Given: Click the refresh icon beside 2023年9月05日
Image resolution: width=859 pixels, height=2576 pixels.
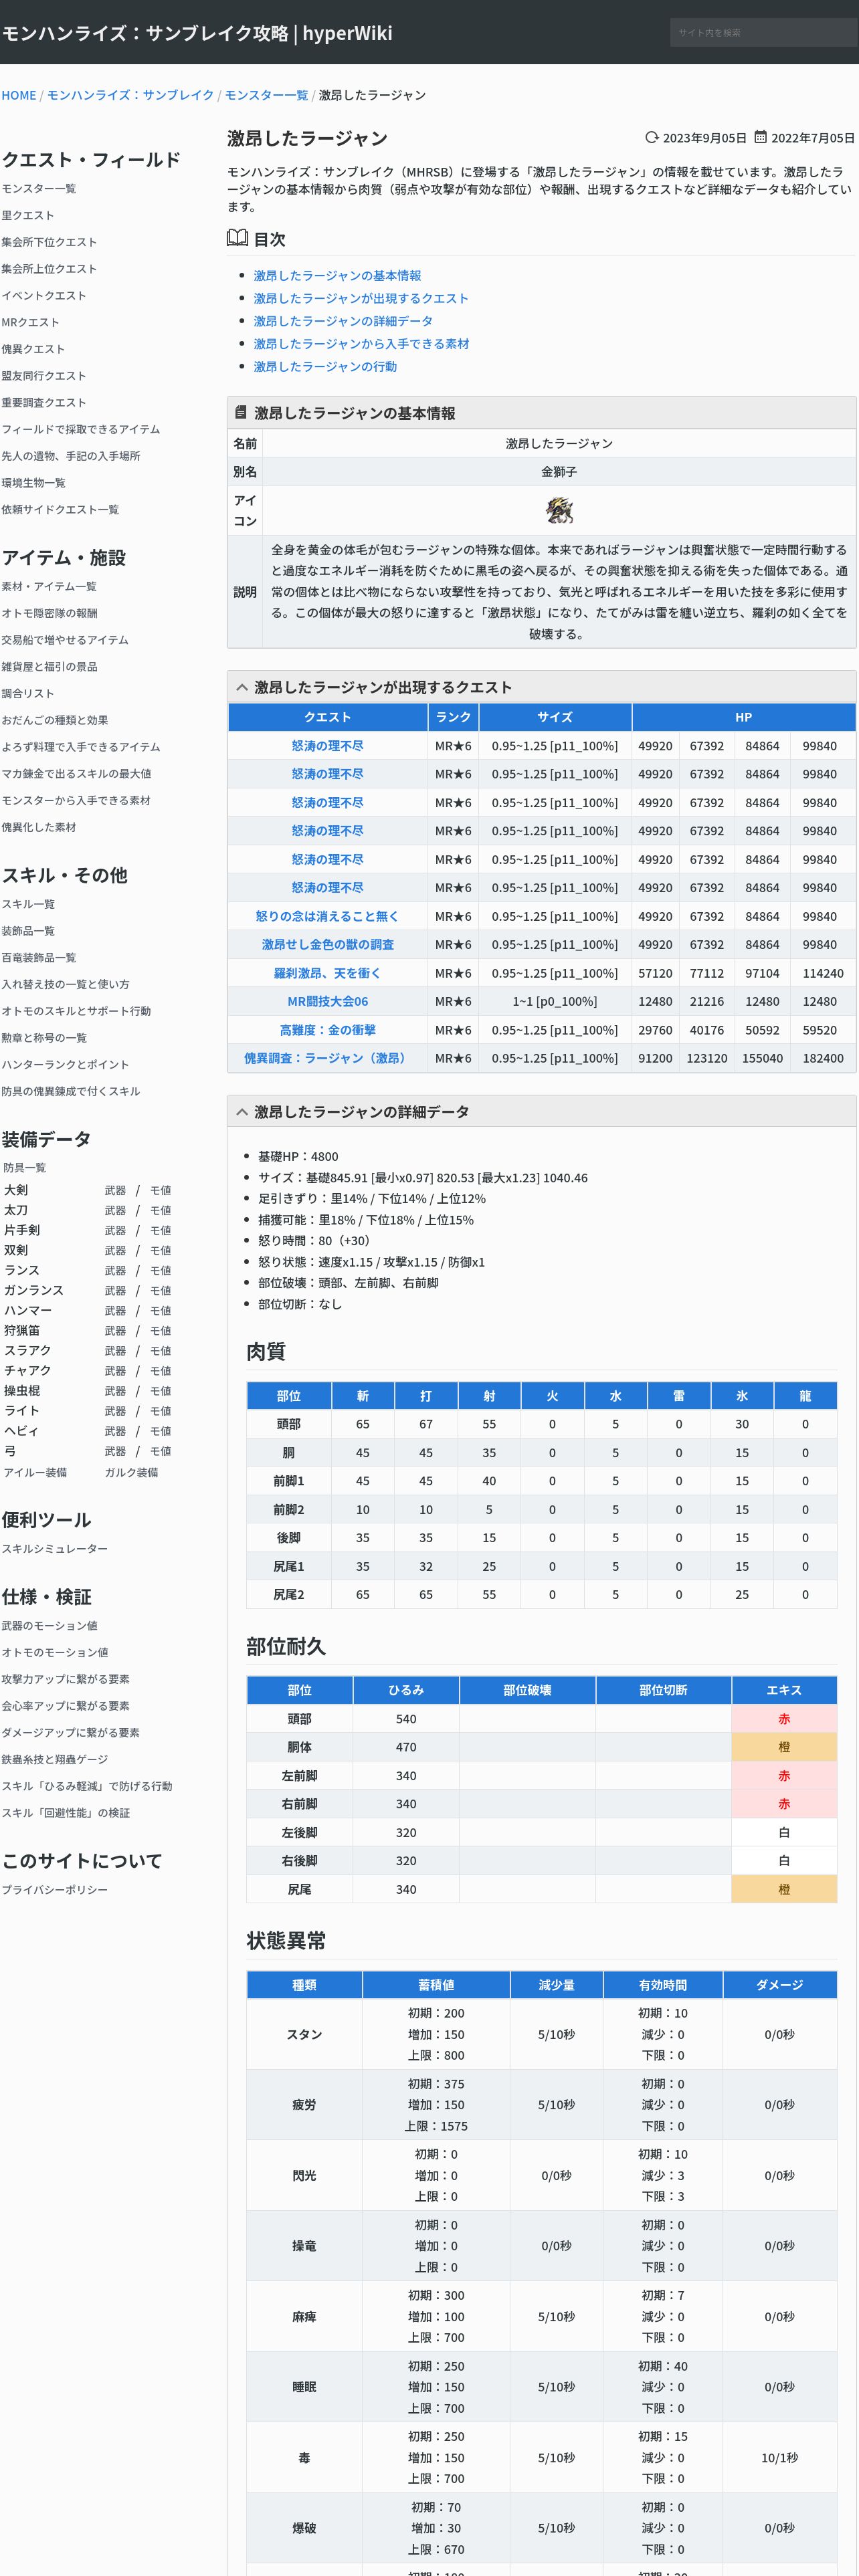Looking at the screenshot, I should point(652,137).
